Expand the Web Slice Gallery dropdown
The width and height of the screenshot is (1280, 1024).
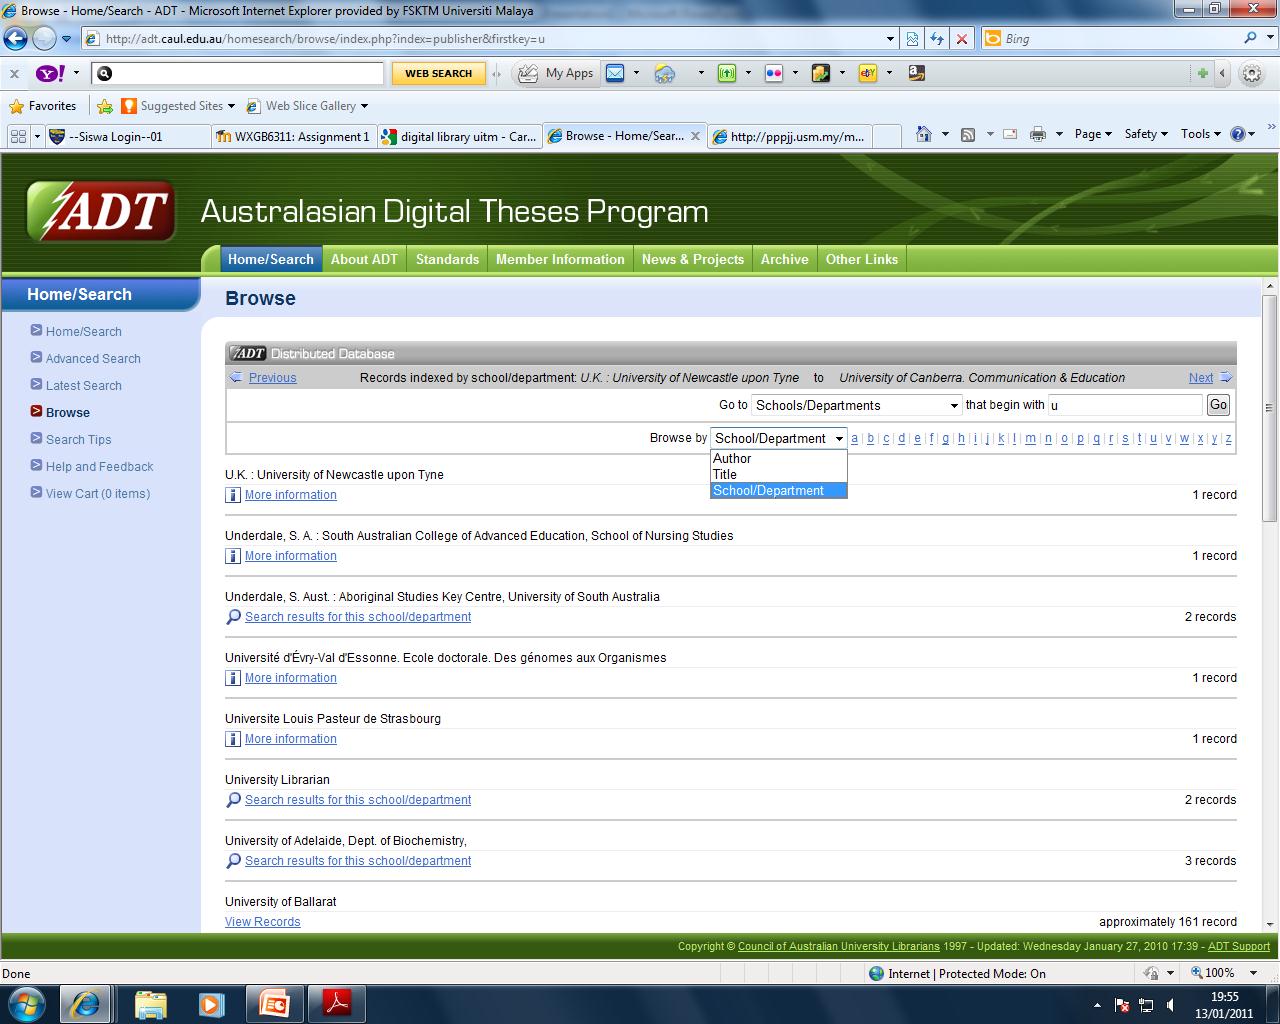(364, 106)
